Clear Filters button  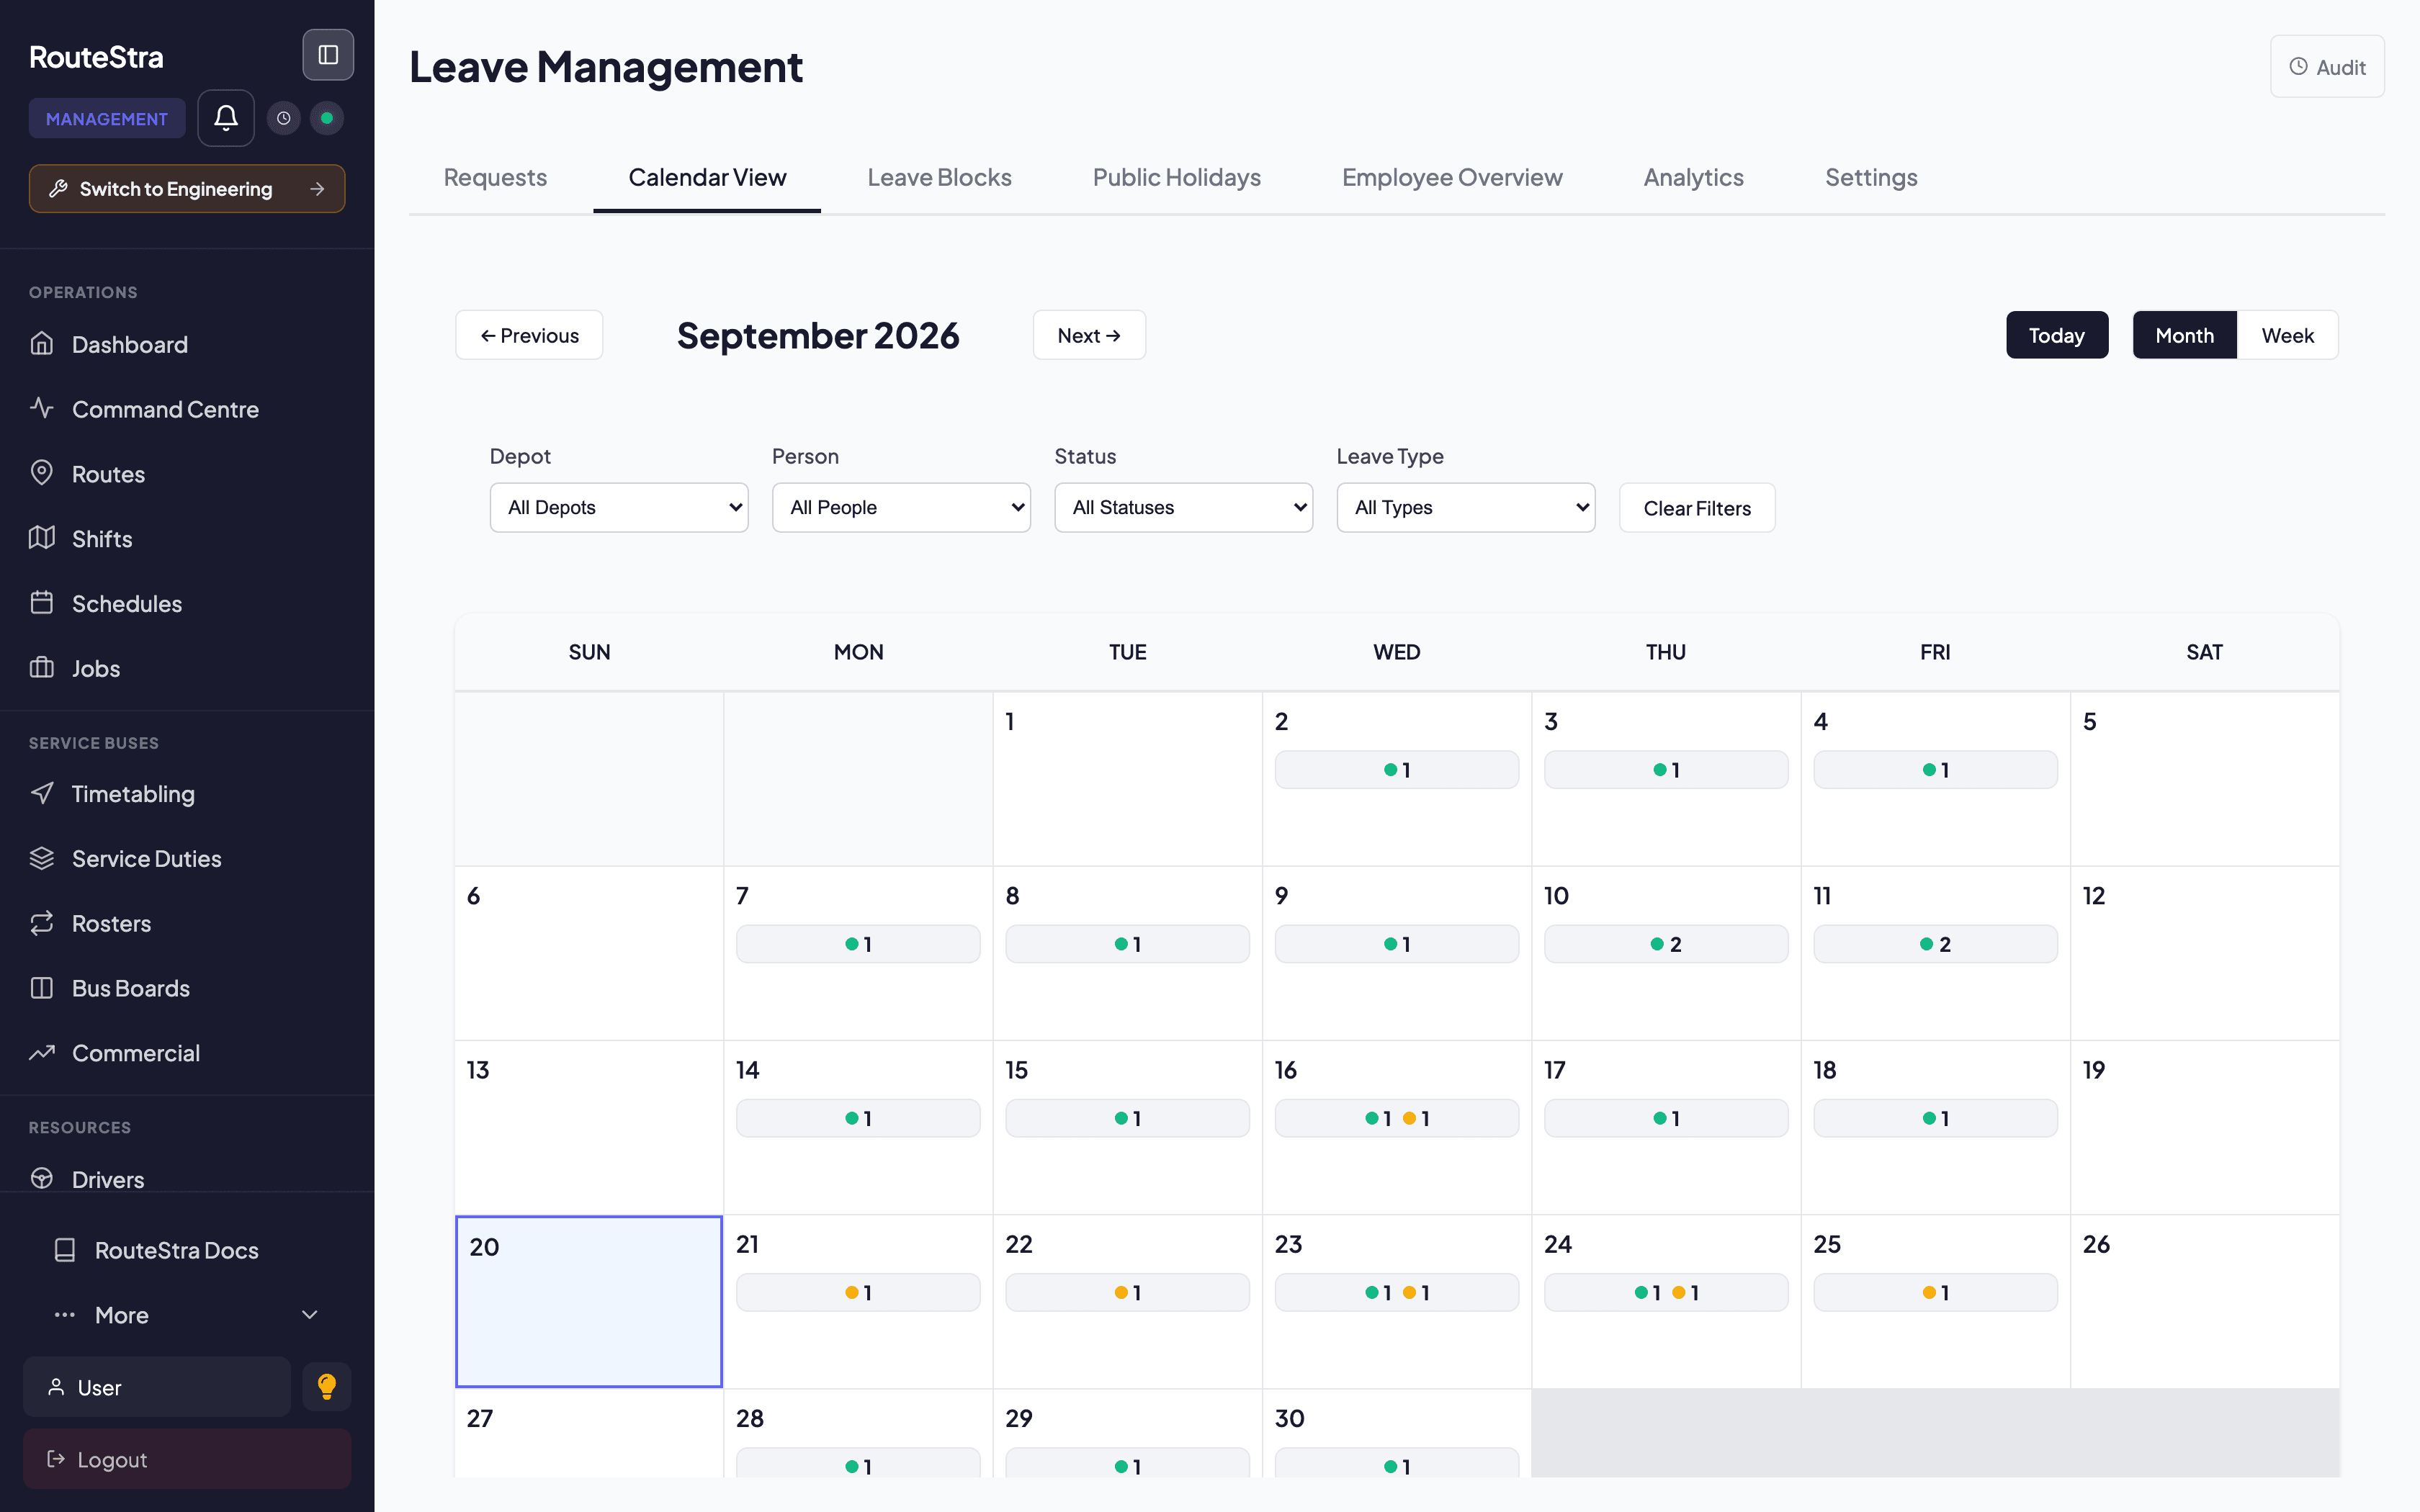click(1697, 508)
